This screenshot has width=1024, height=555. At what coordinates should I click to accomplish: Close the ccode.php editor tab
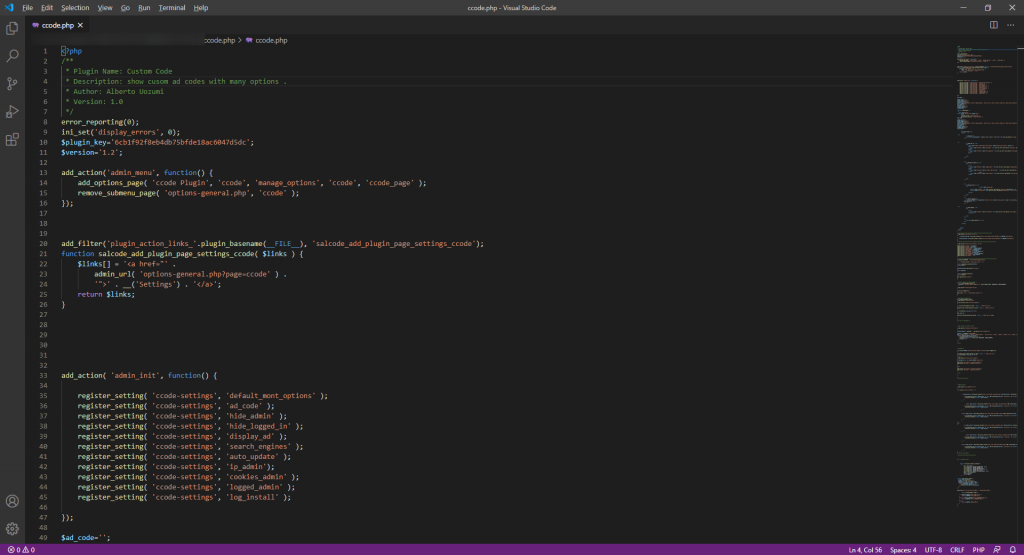(80, 25)
